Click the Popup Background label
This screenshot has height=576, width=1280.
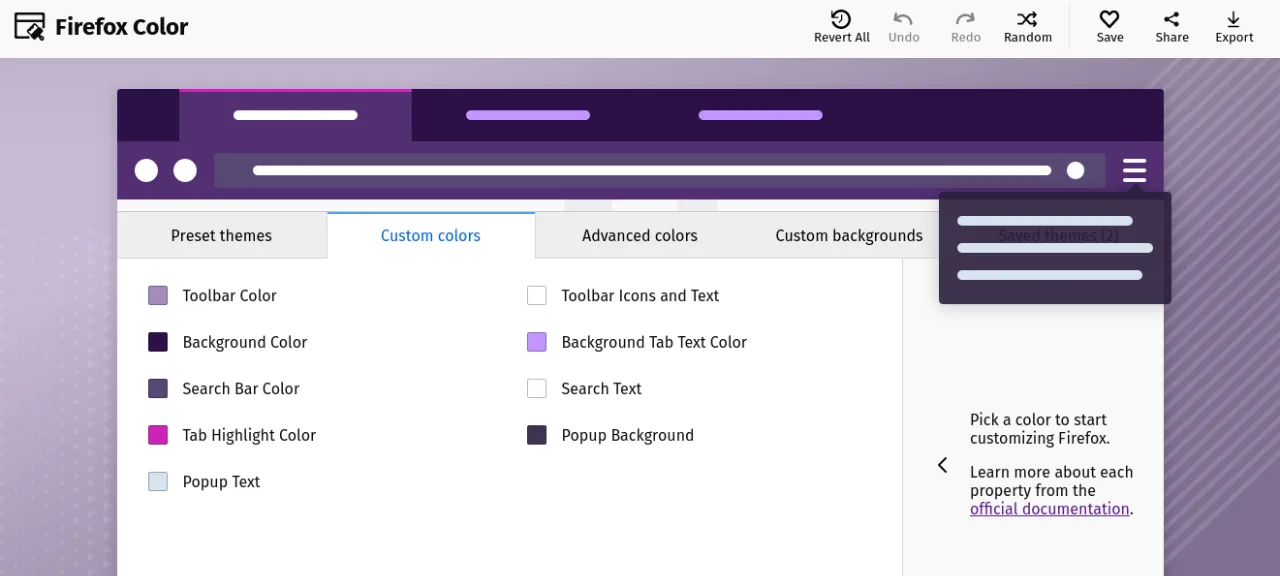coord(627,436)
